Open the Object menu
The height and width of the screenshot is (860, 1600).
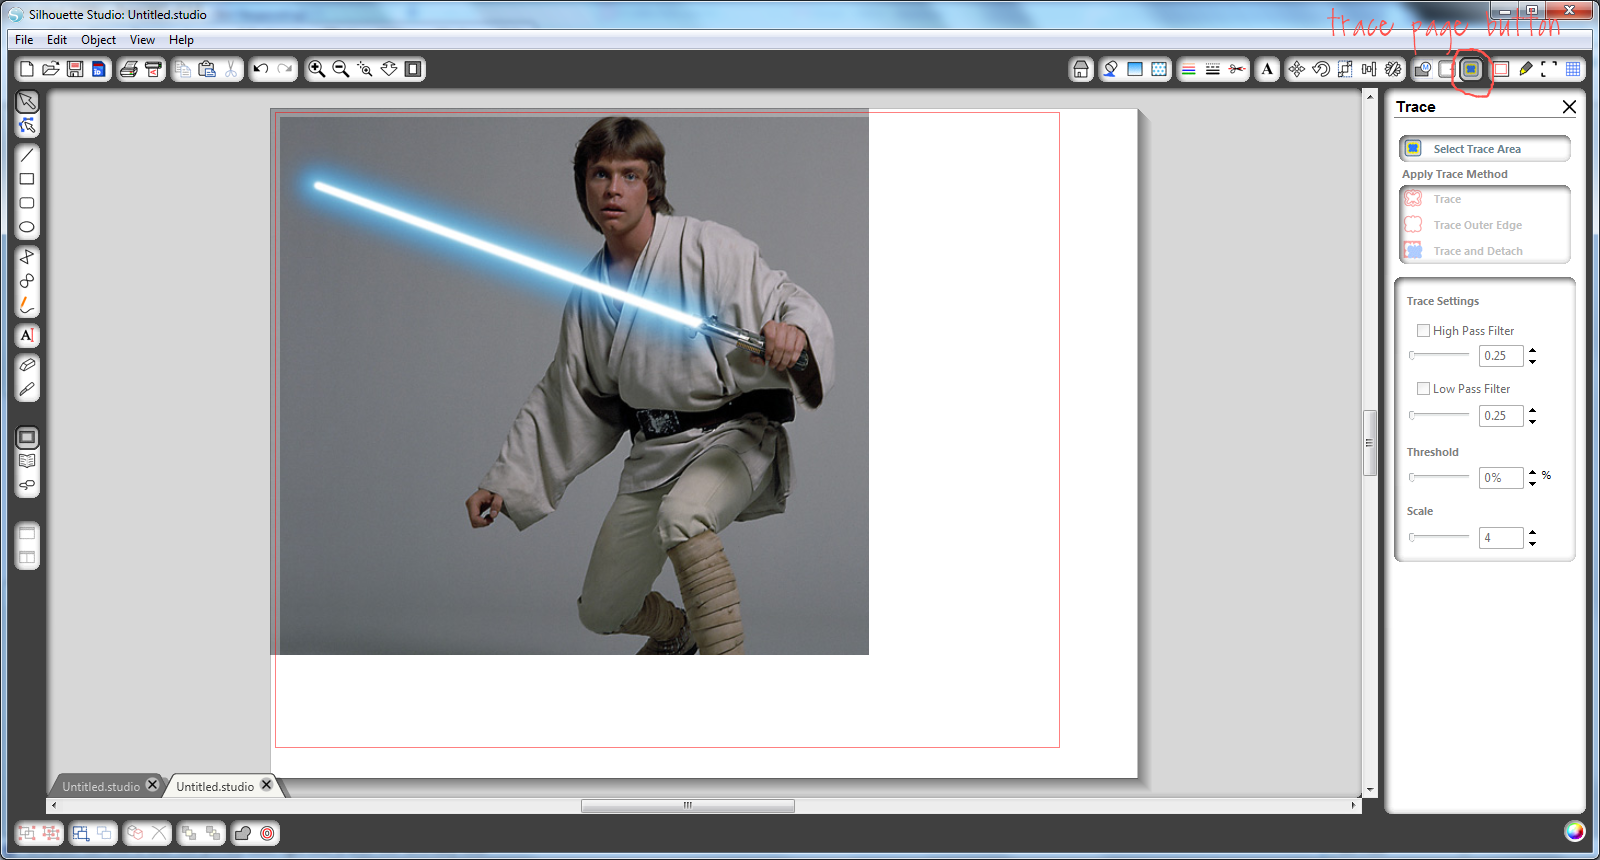98,40
